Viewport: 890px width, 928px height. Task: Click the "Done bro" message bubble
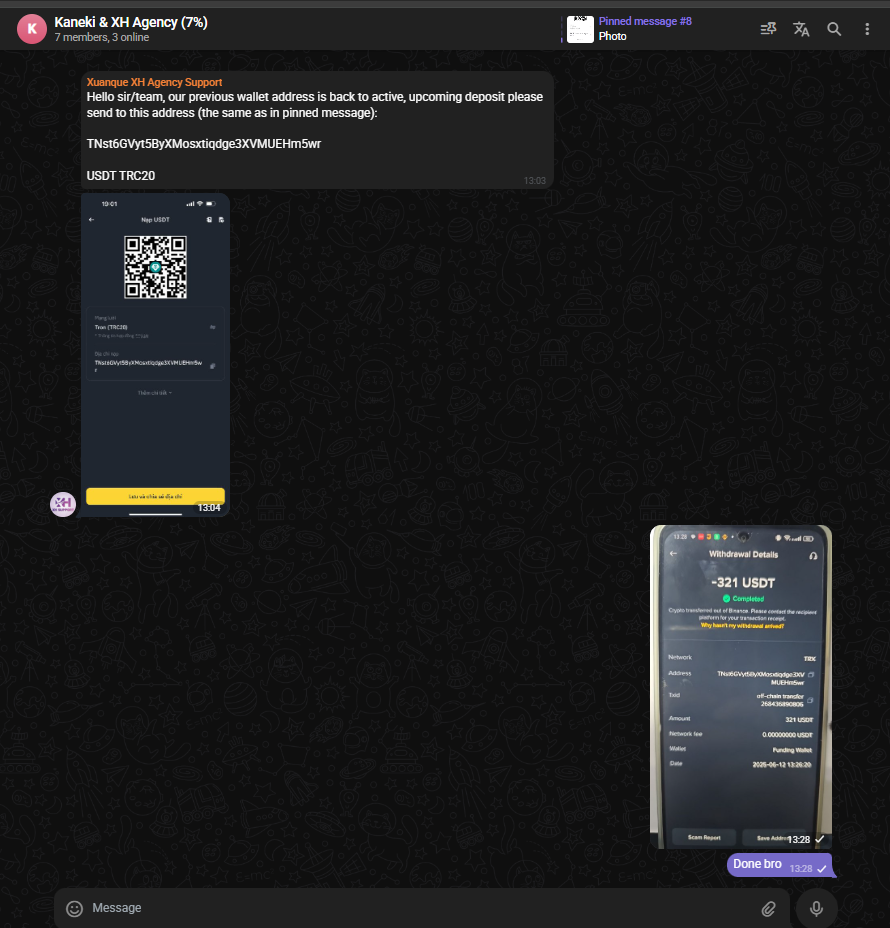point(758,864)
